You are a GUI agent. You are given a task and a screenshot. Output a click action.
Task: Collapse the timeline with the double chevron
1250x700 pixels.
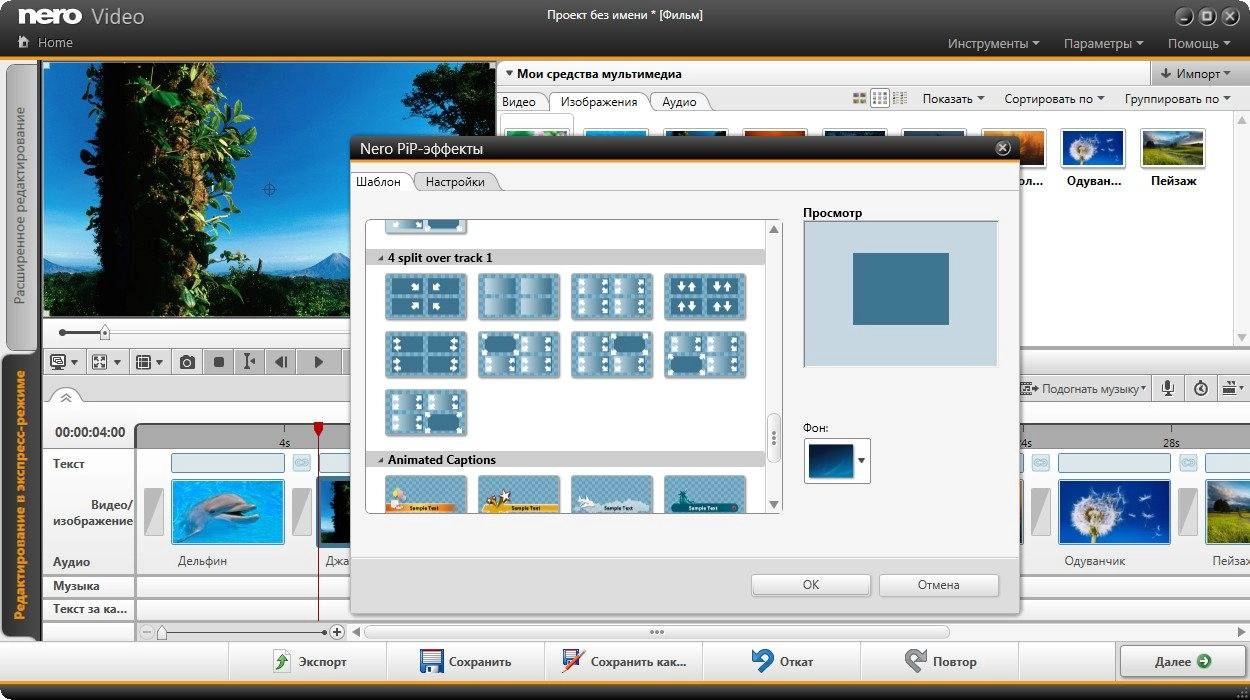[x=66, y=397]
